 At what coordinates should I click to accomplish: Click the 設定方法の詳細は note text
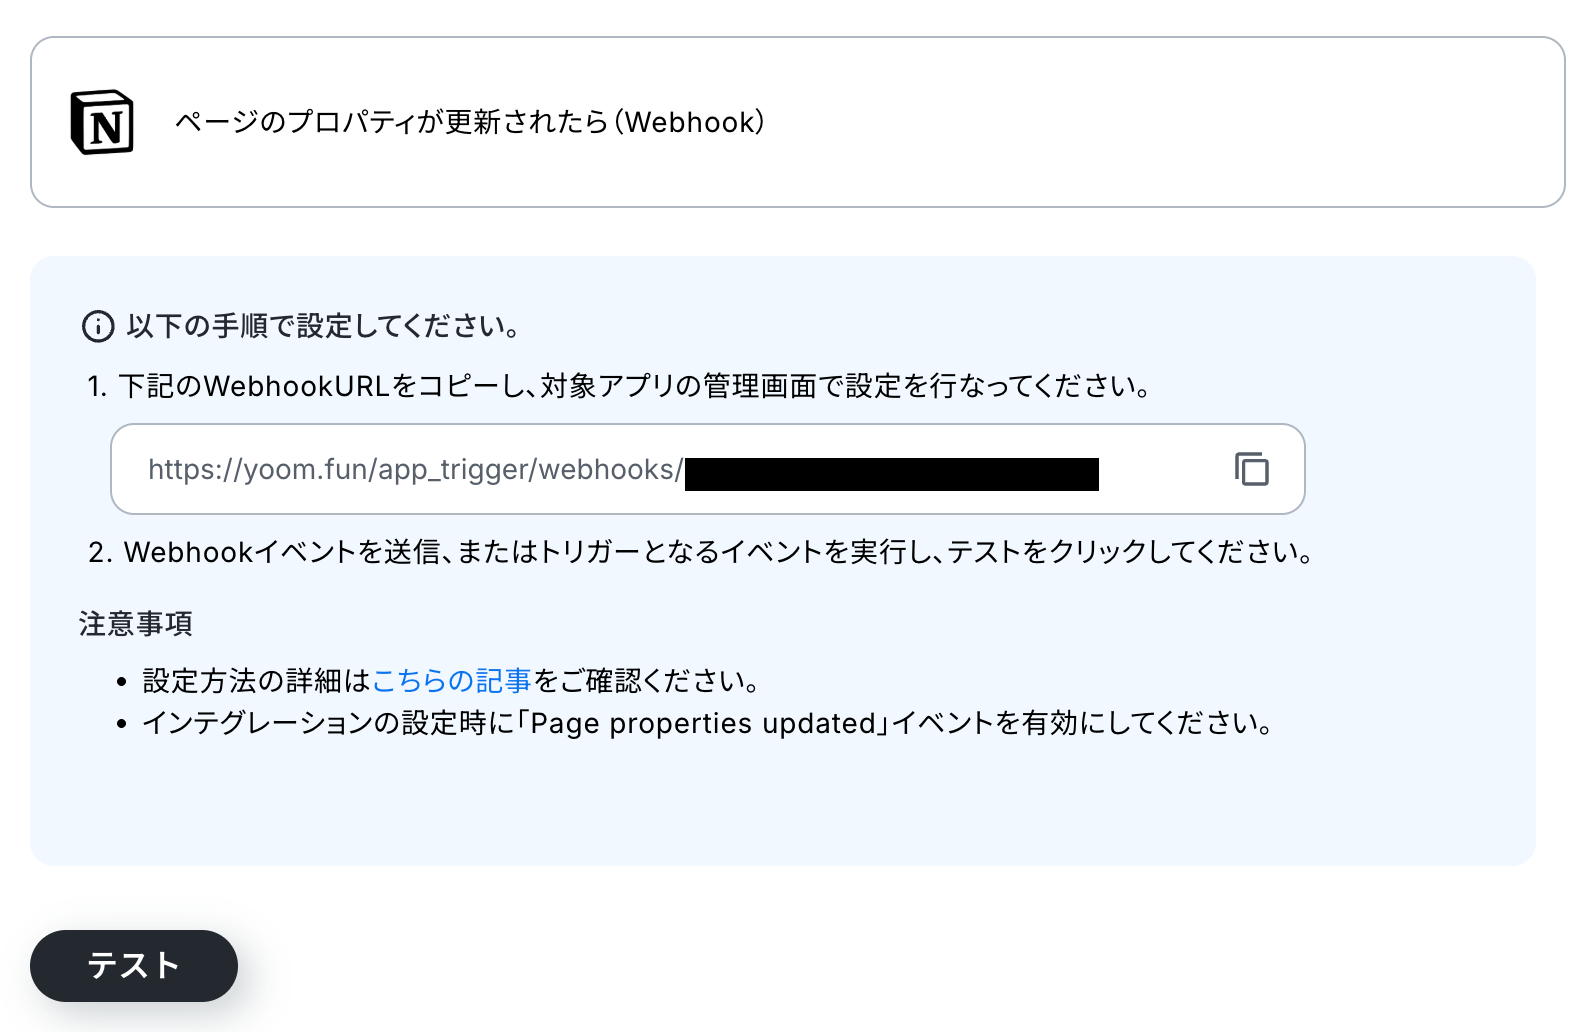pyautogui.click(x=257, y=681)
